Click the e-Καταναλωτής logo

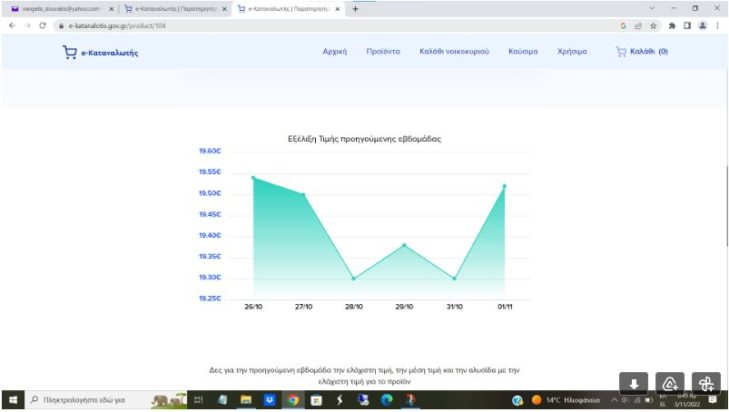(100, 52)
